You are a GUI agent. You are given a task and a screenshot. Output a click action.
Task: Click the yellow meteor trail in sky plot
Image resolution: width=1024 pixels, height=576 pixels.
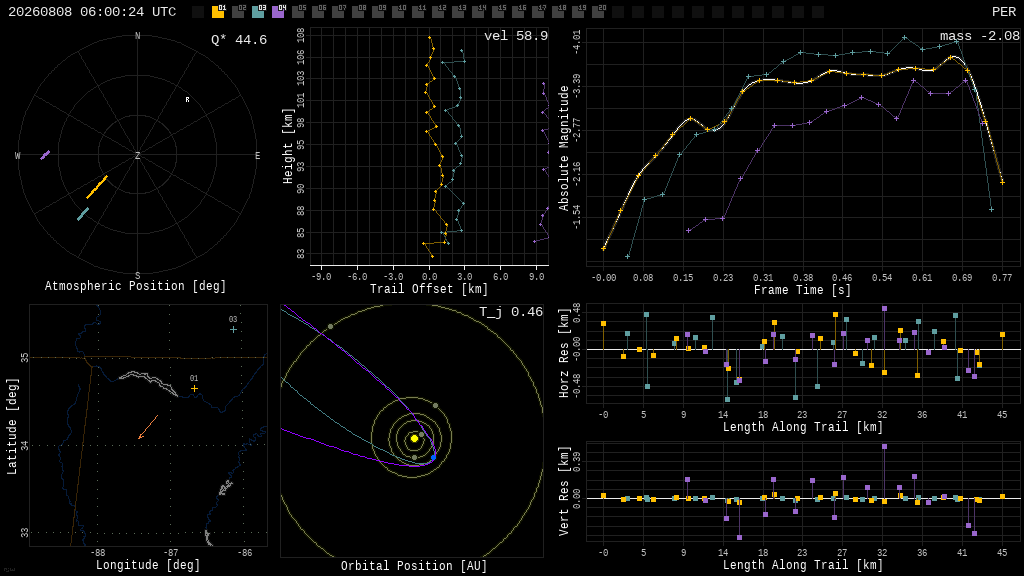pyautogui.click(x=97, y=187)
